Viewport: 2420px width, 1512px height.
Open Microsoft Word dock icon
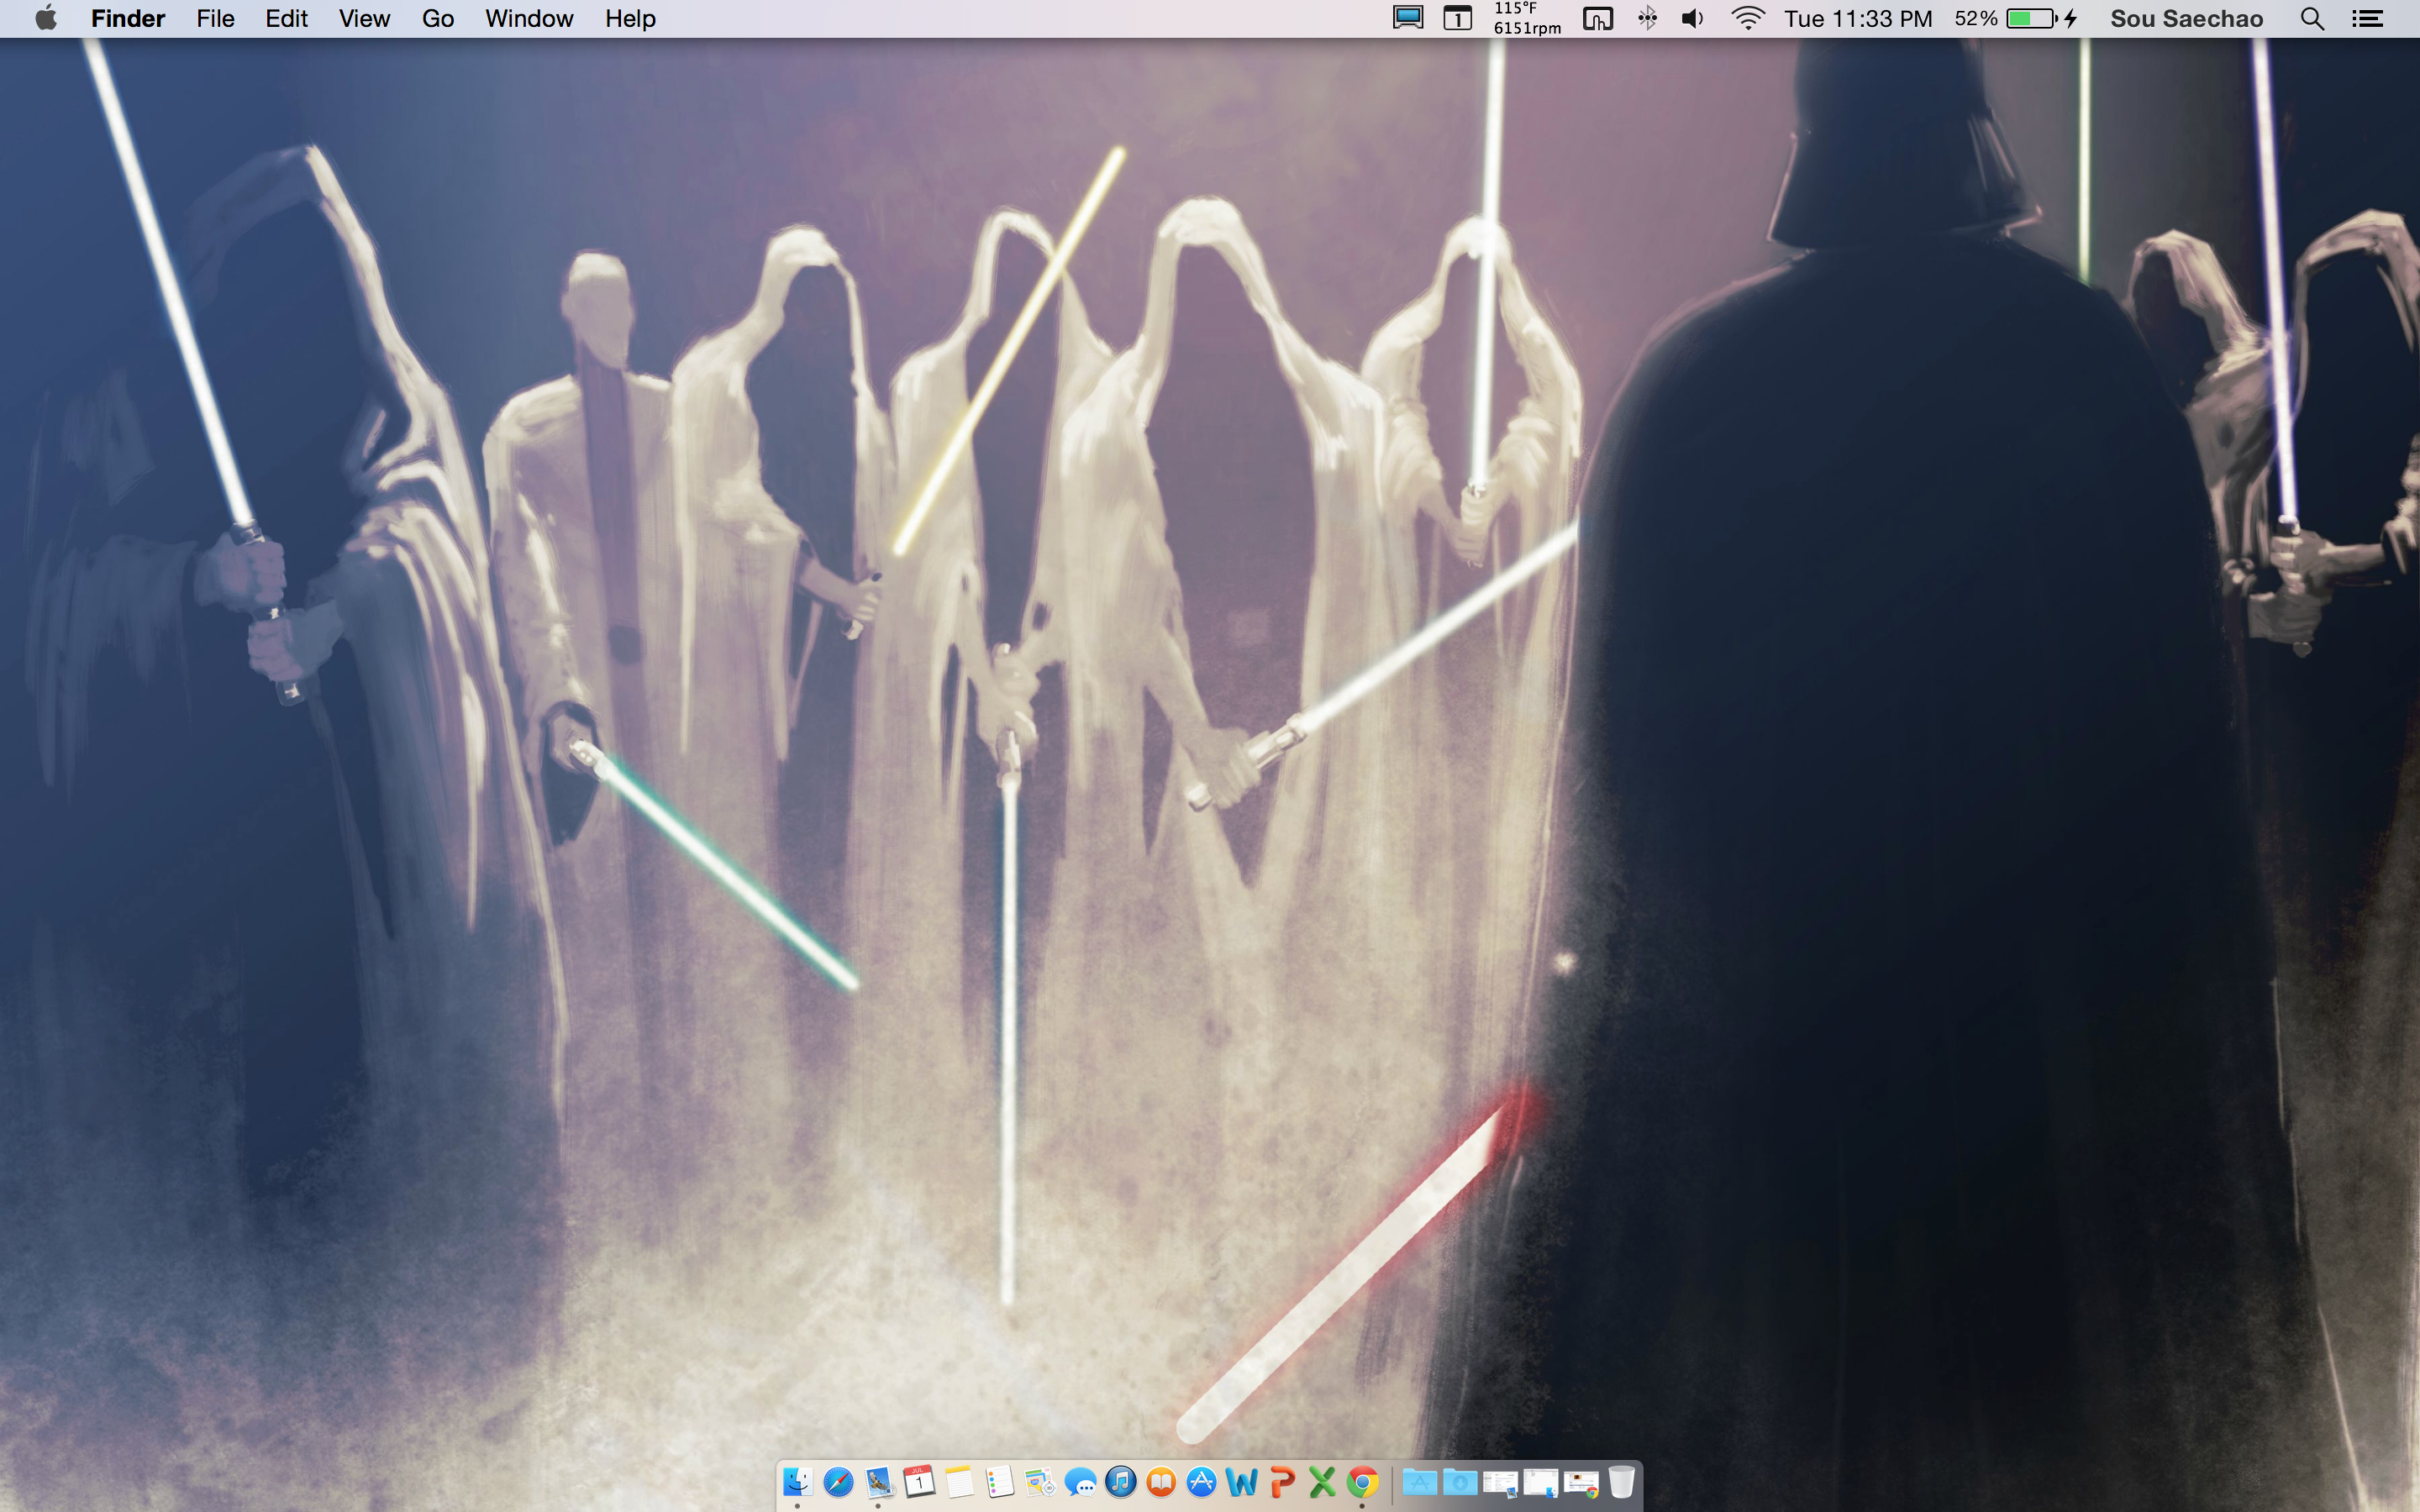1241,1481
